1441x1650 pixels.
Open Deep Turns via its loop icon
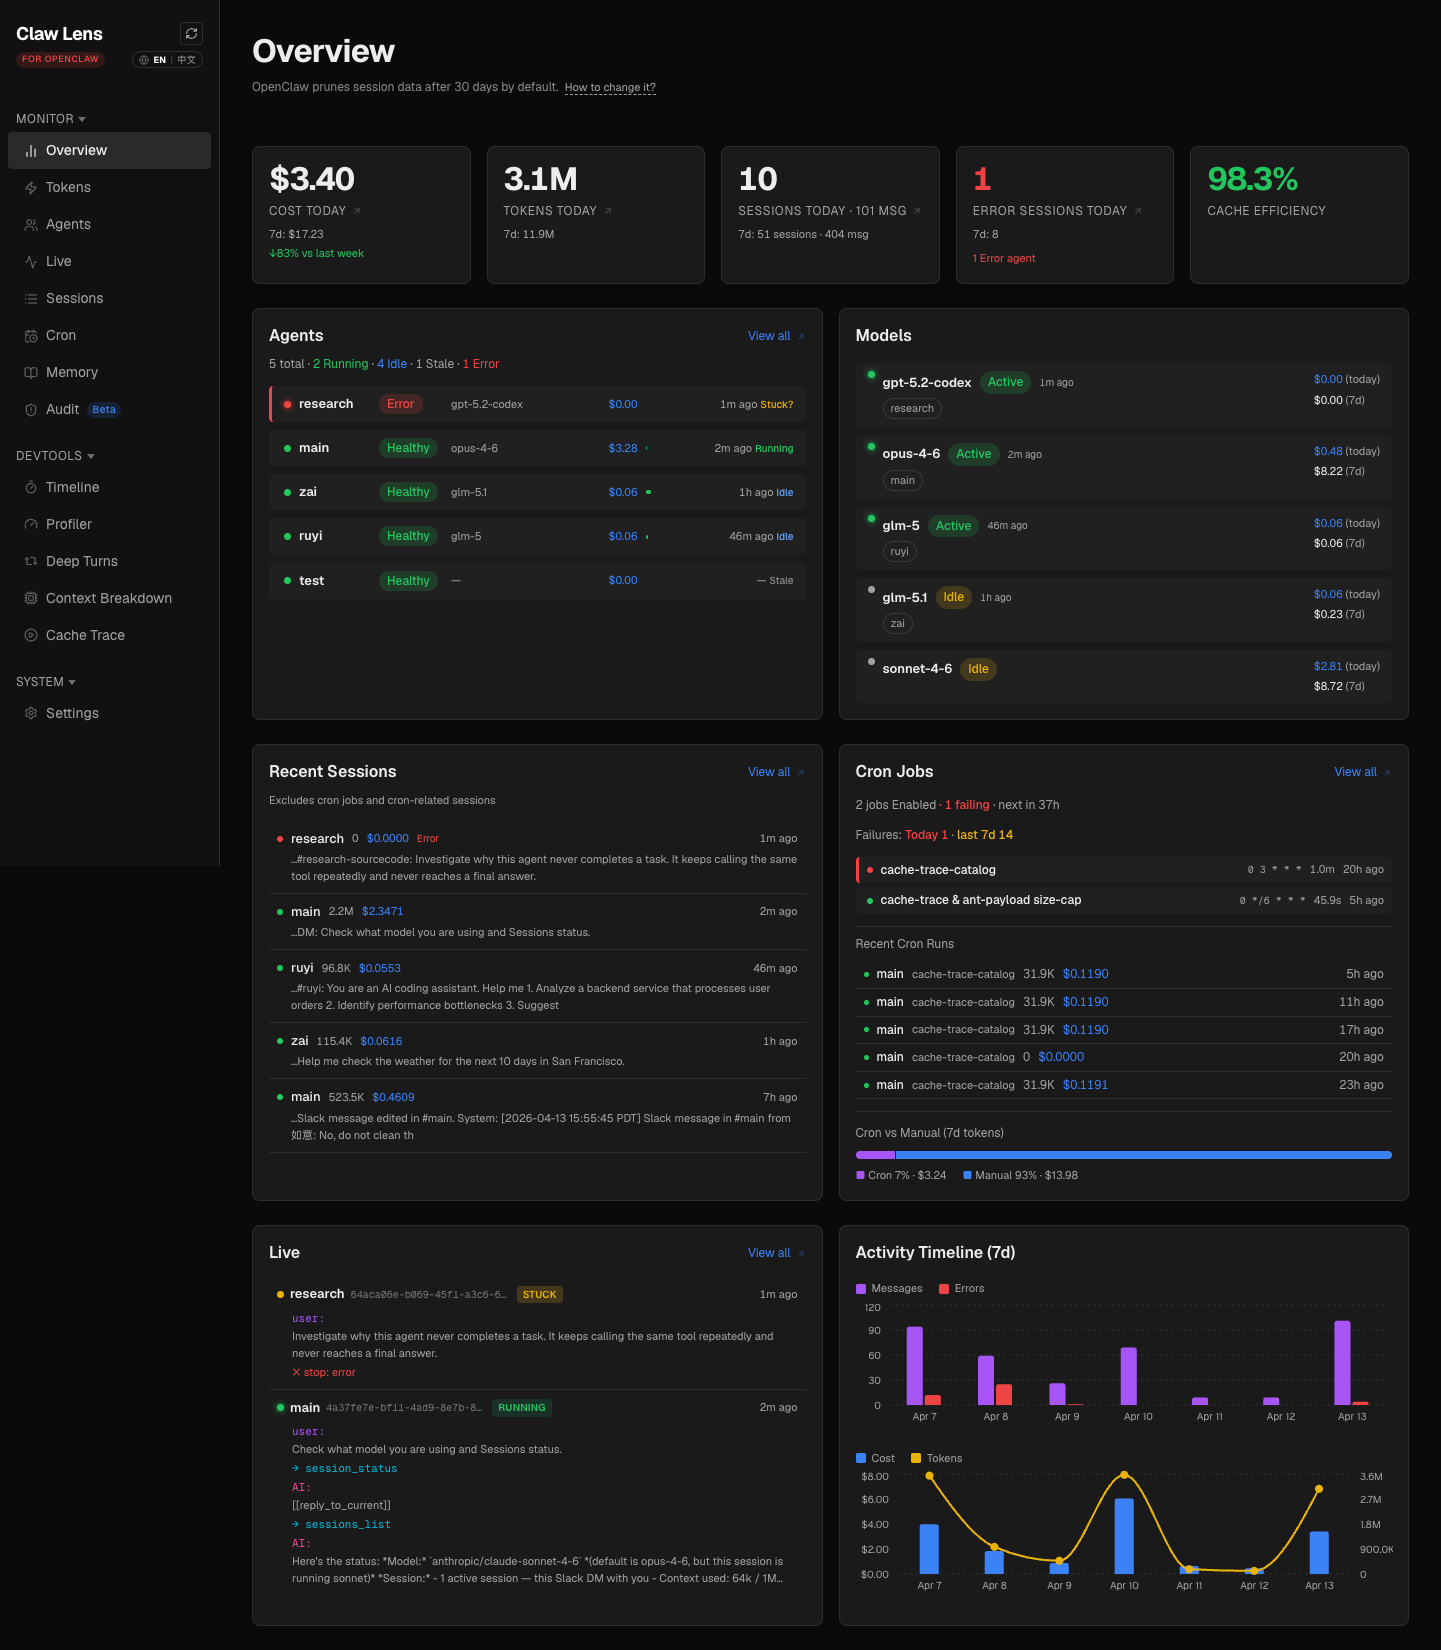click(x=31, y=562)
